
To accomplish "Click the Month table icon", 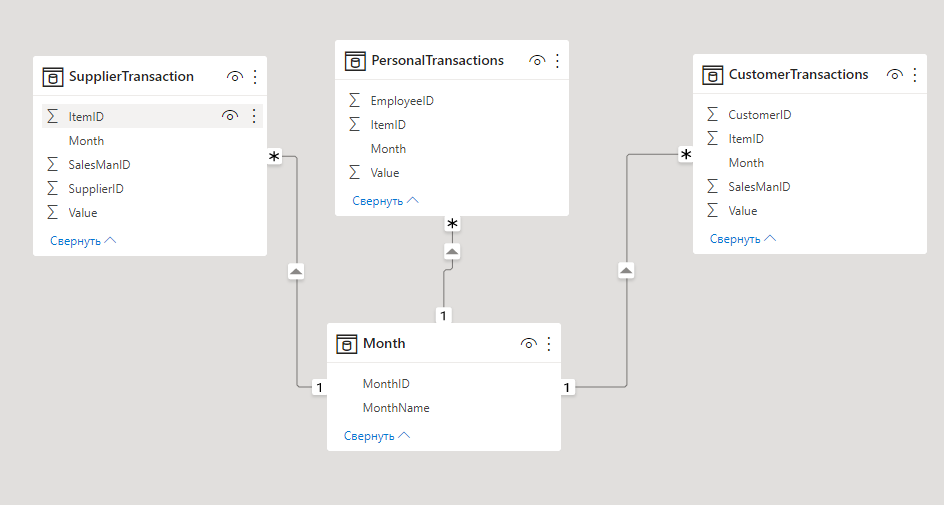I will [x=347, y=344].
